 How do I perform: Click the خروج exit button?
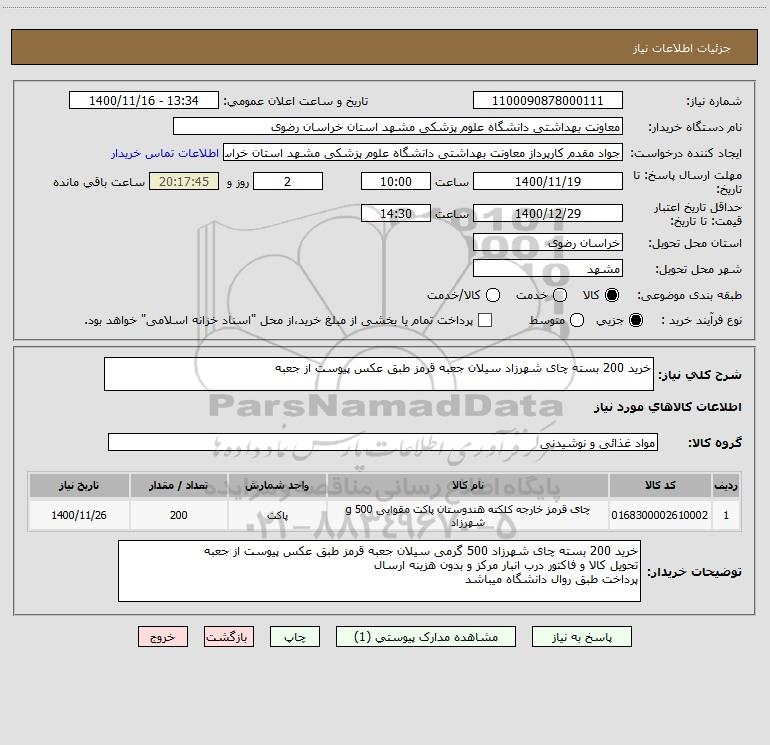pos(163,637)
